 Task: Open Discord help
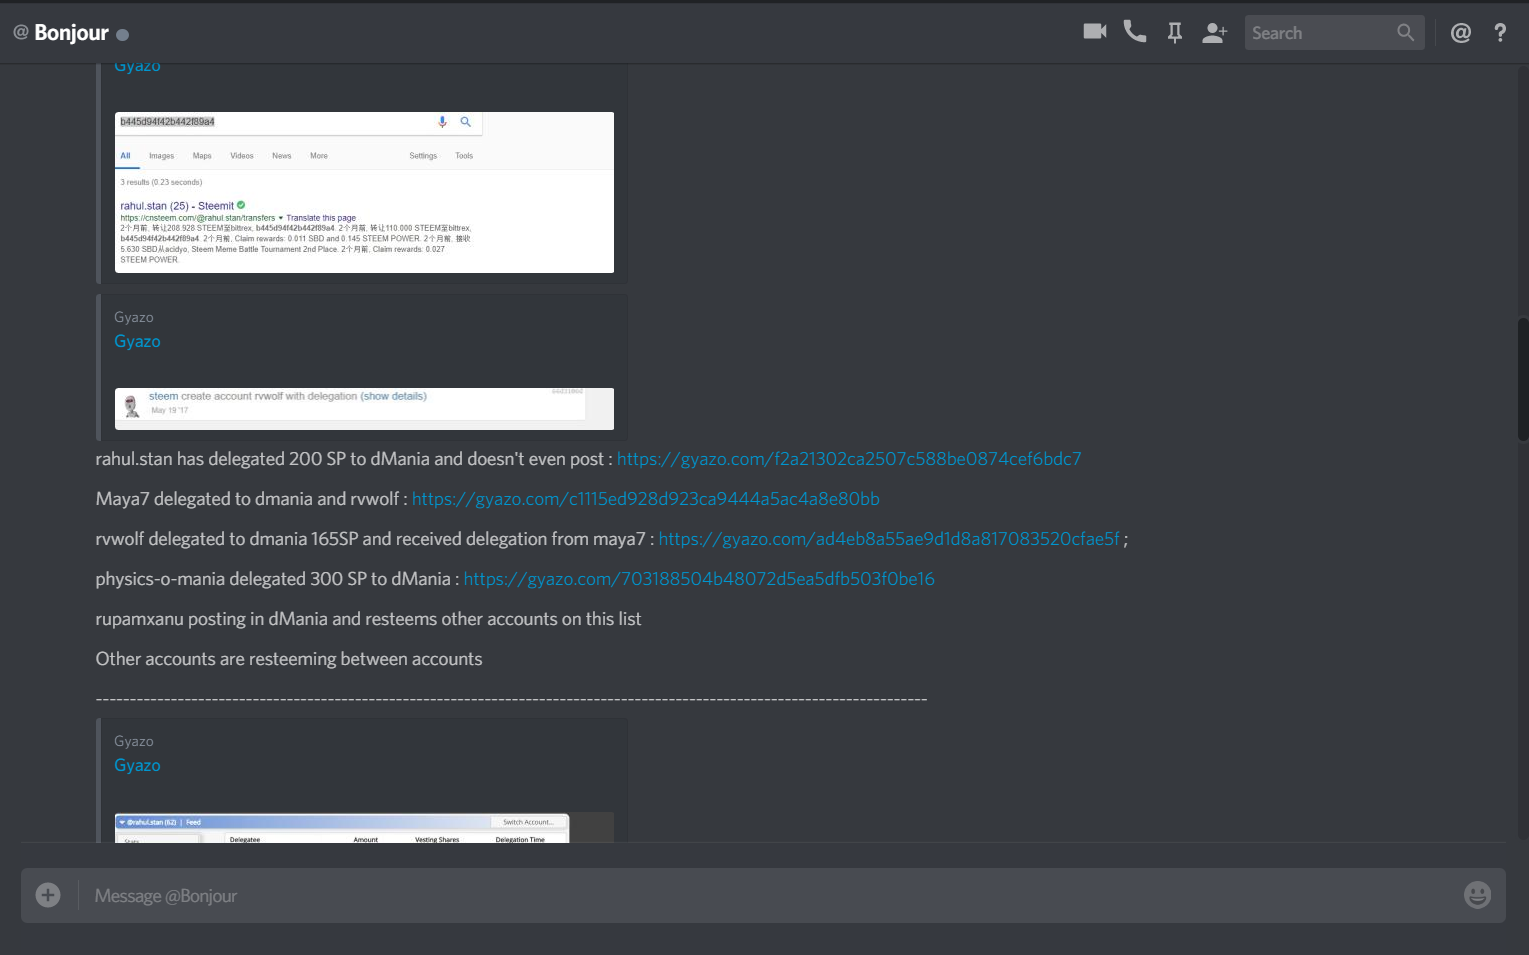[x=1500, y=32]
